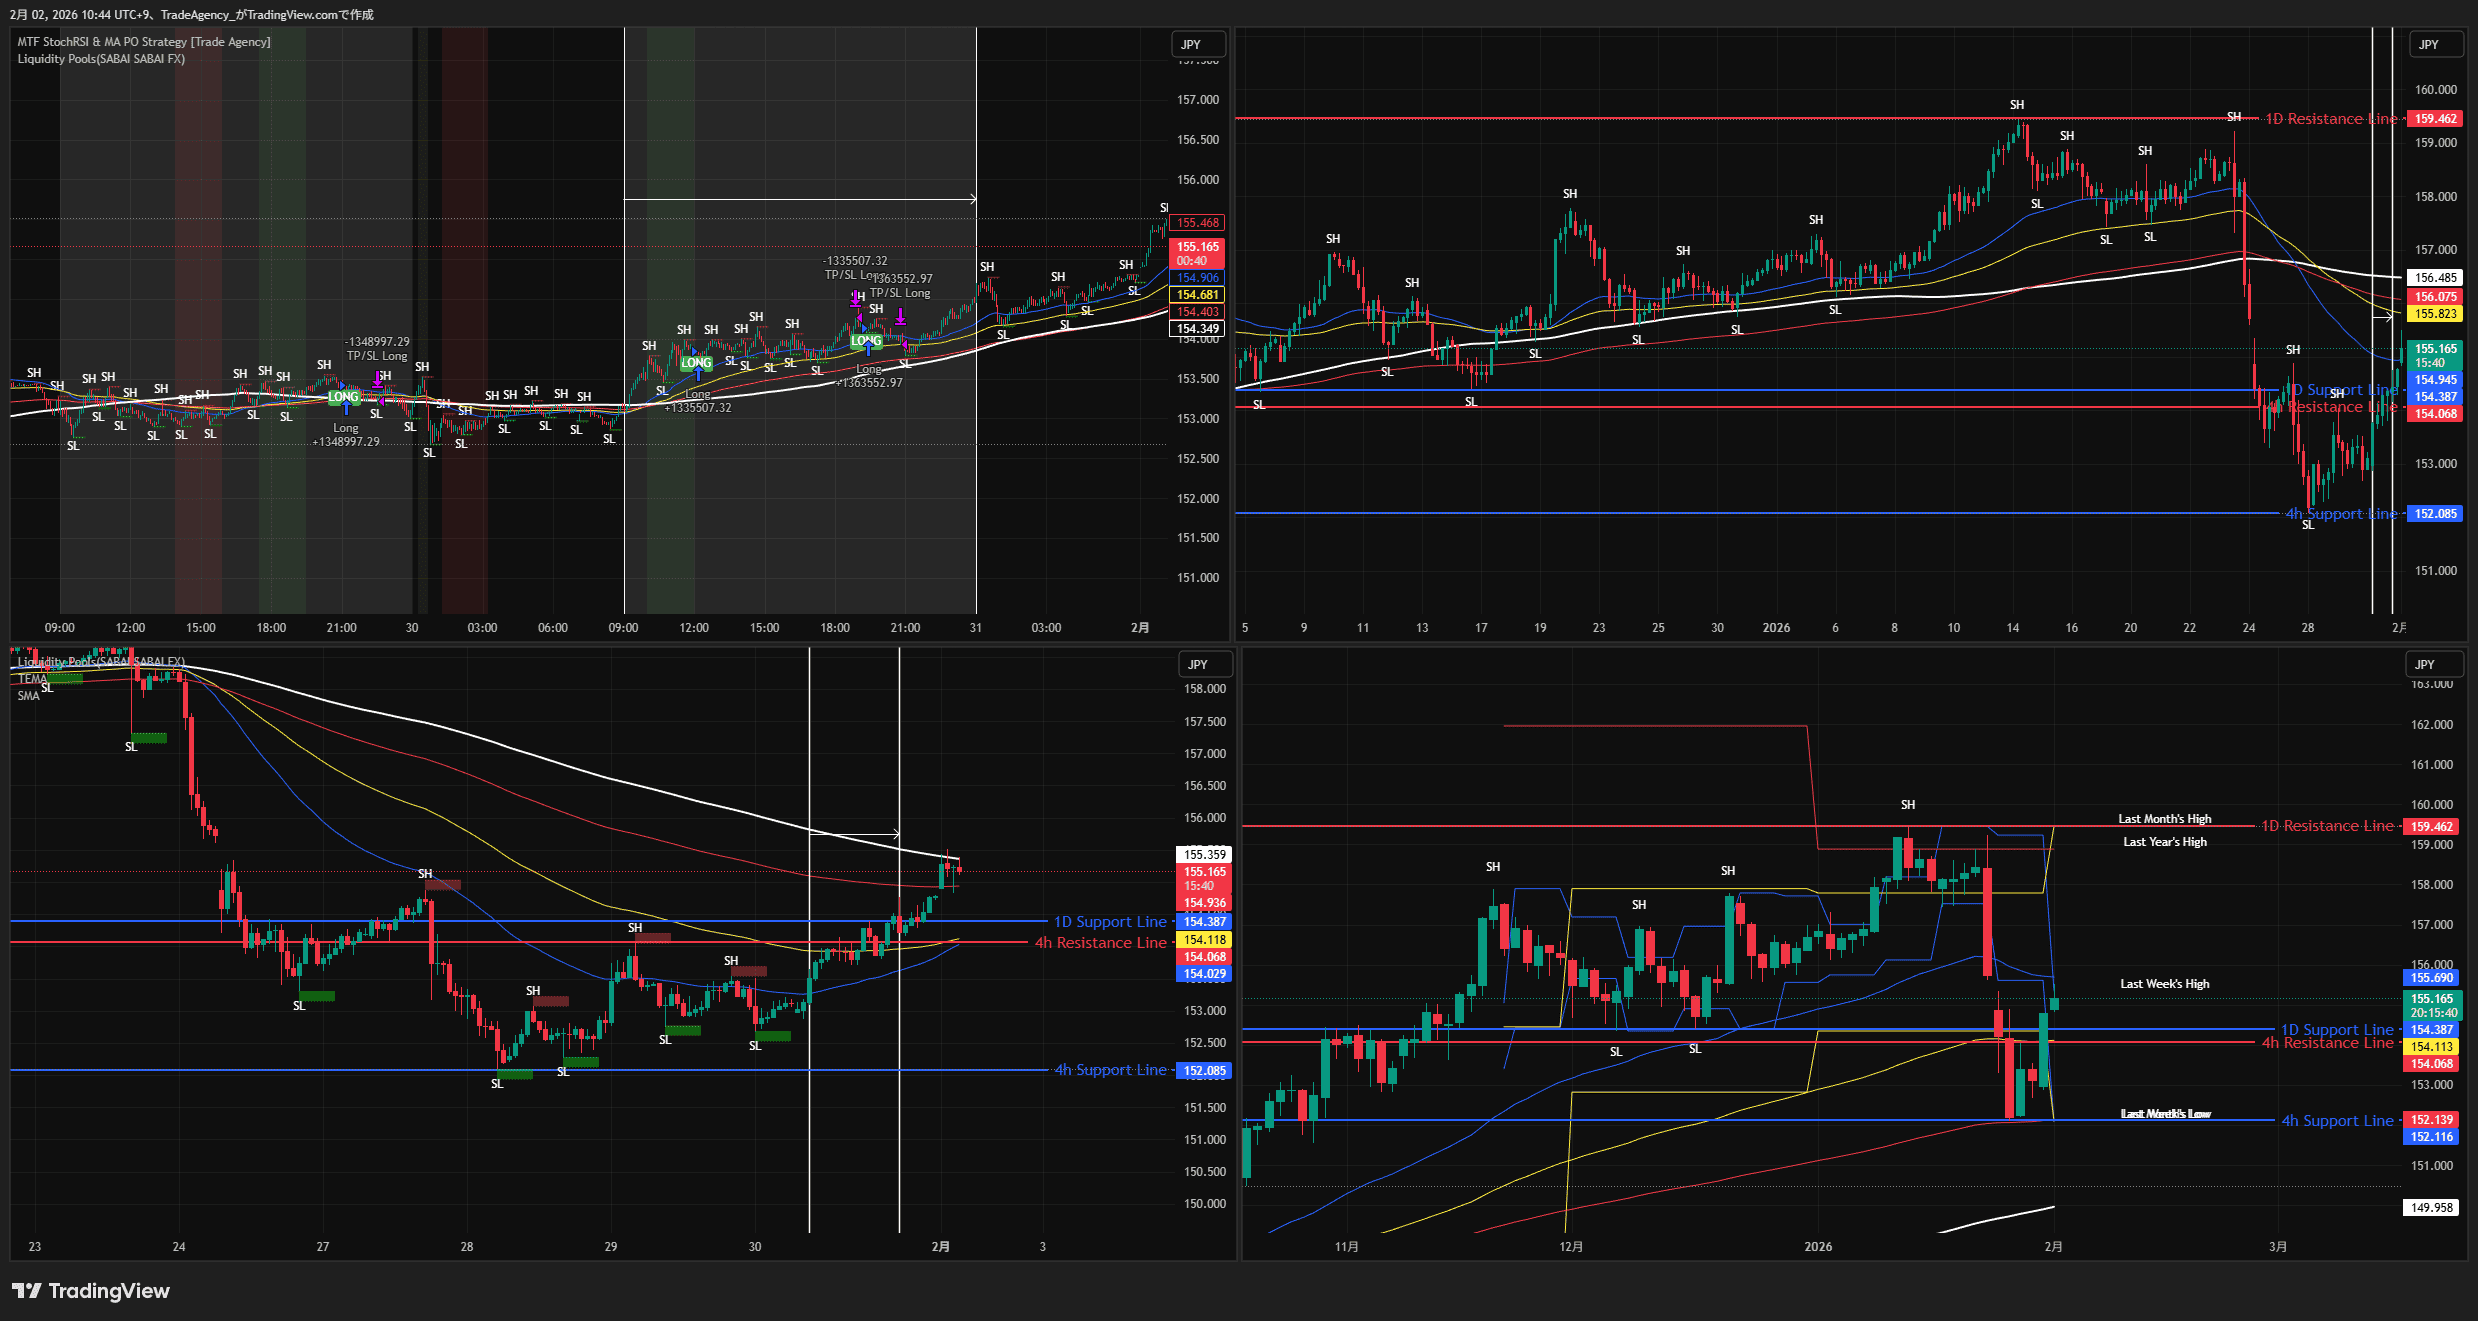
Task: Click the white 149.958 price axis label
Action: pos(2431,1207)
